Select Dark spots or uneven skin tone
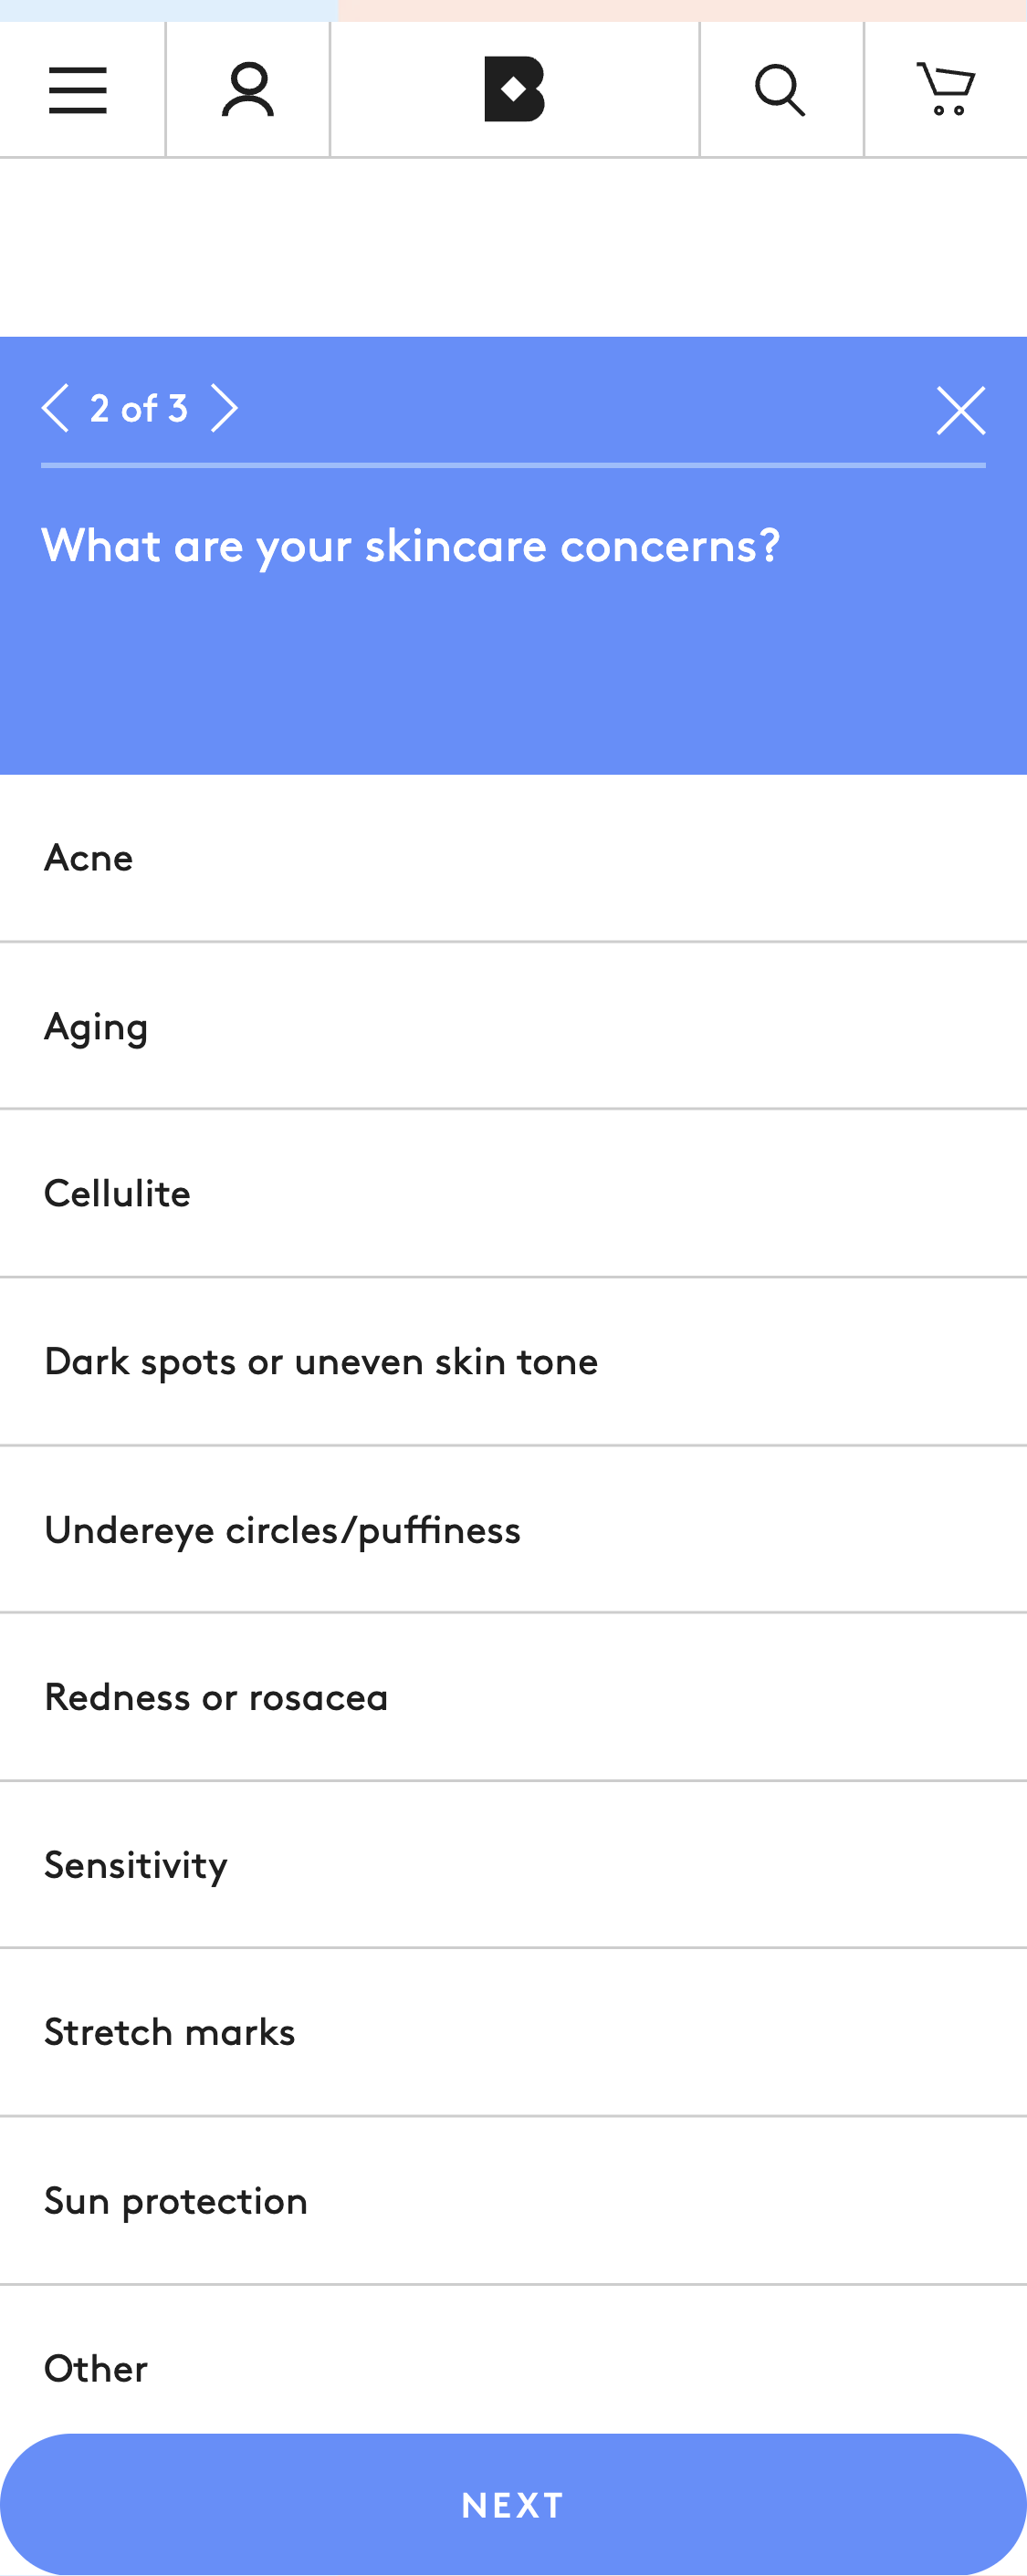This screenshot has height=2576, width=1027. tap(513, 1360)
